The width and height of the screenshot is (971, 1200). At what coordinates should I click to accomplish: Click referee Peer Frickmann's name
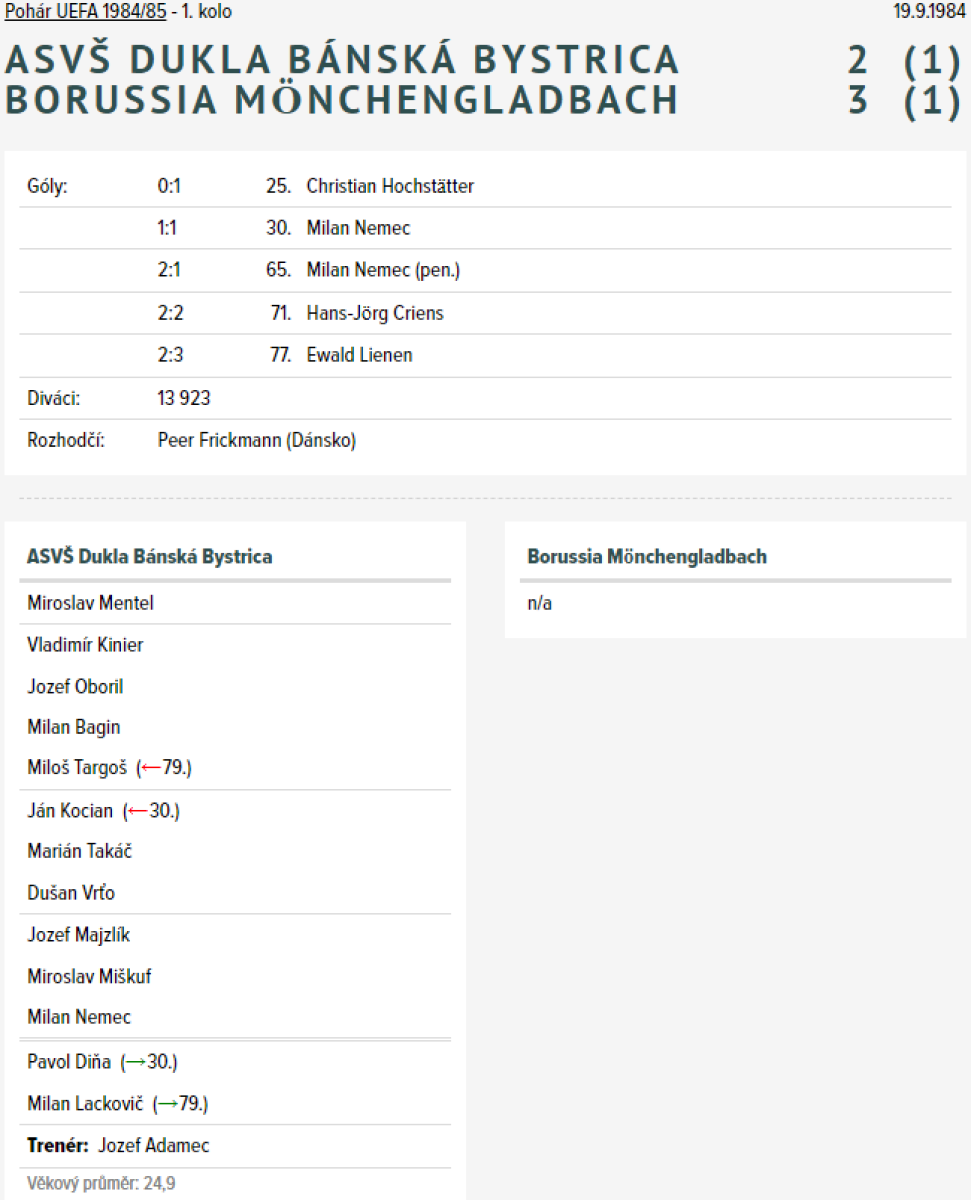coord(256,440)
